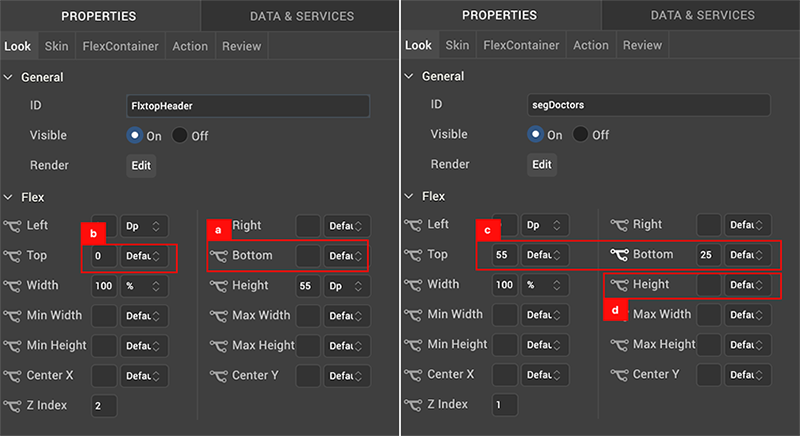Click the link icon beside Width in FlxtopHeader panel
The image size is (800, 436).
point(12,286)
